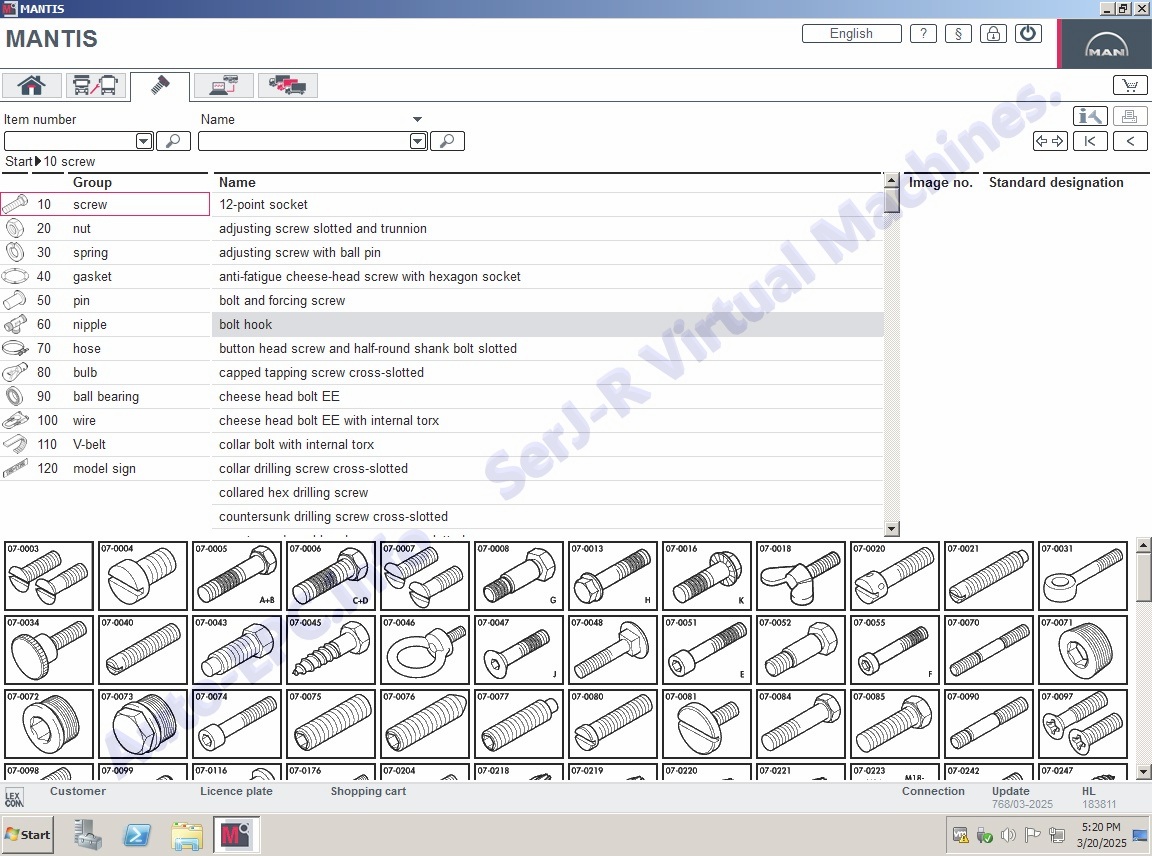
Task: Select bolt hook row
Action: (547, 325)
